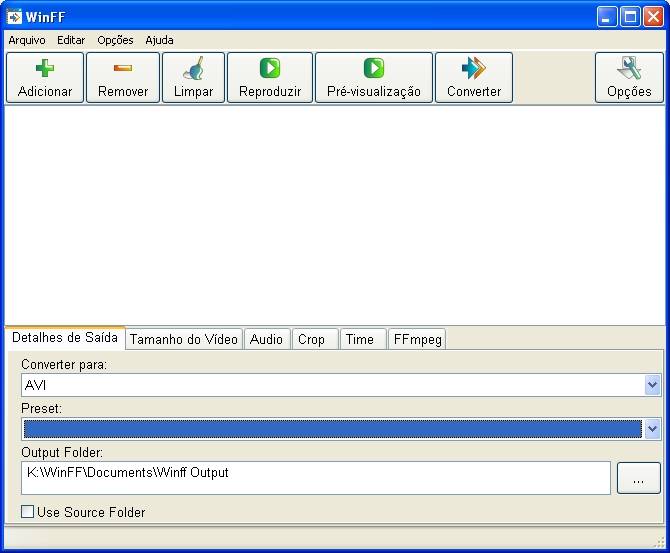Select the Audio tab

[x=266, y=339]
